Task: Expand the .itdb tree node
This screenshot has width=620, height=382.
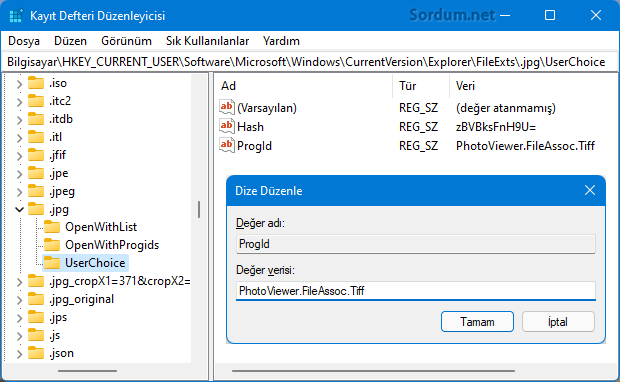Action: point(19,120)
